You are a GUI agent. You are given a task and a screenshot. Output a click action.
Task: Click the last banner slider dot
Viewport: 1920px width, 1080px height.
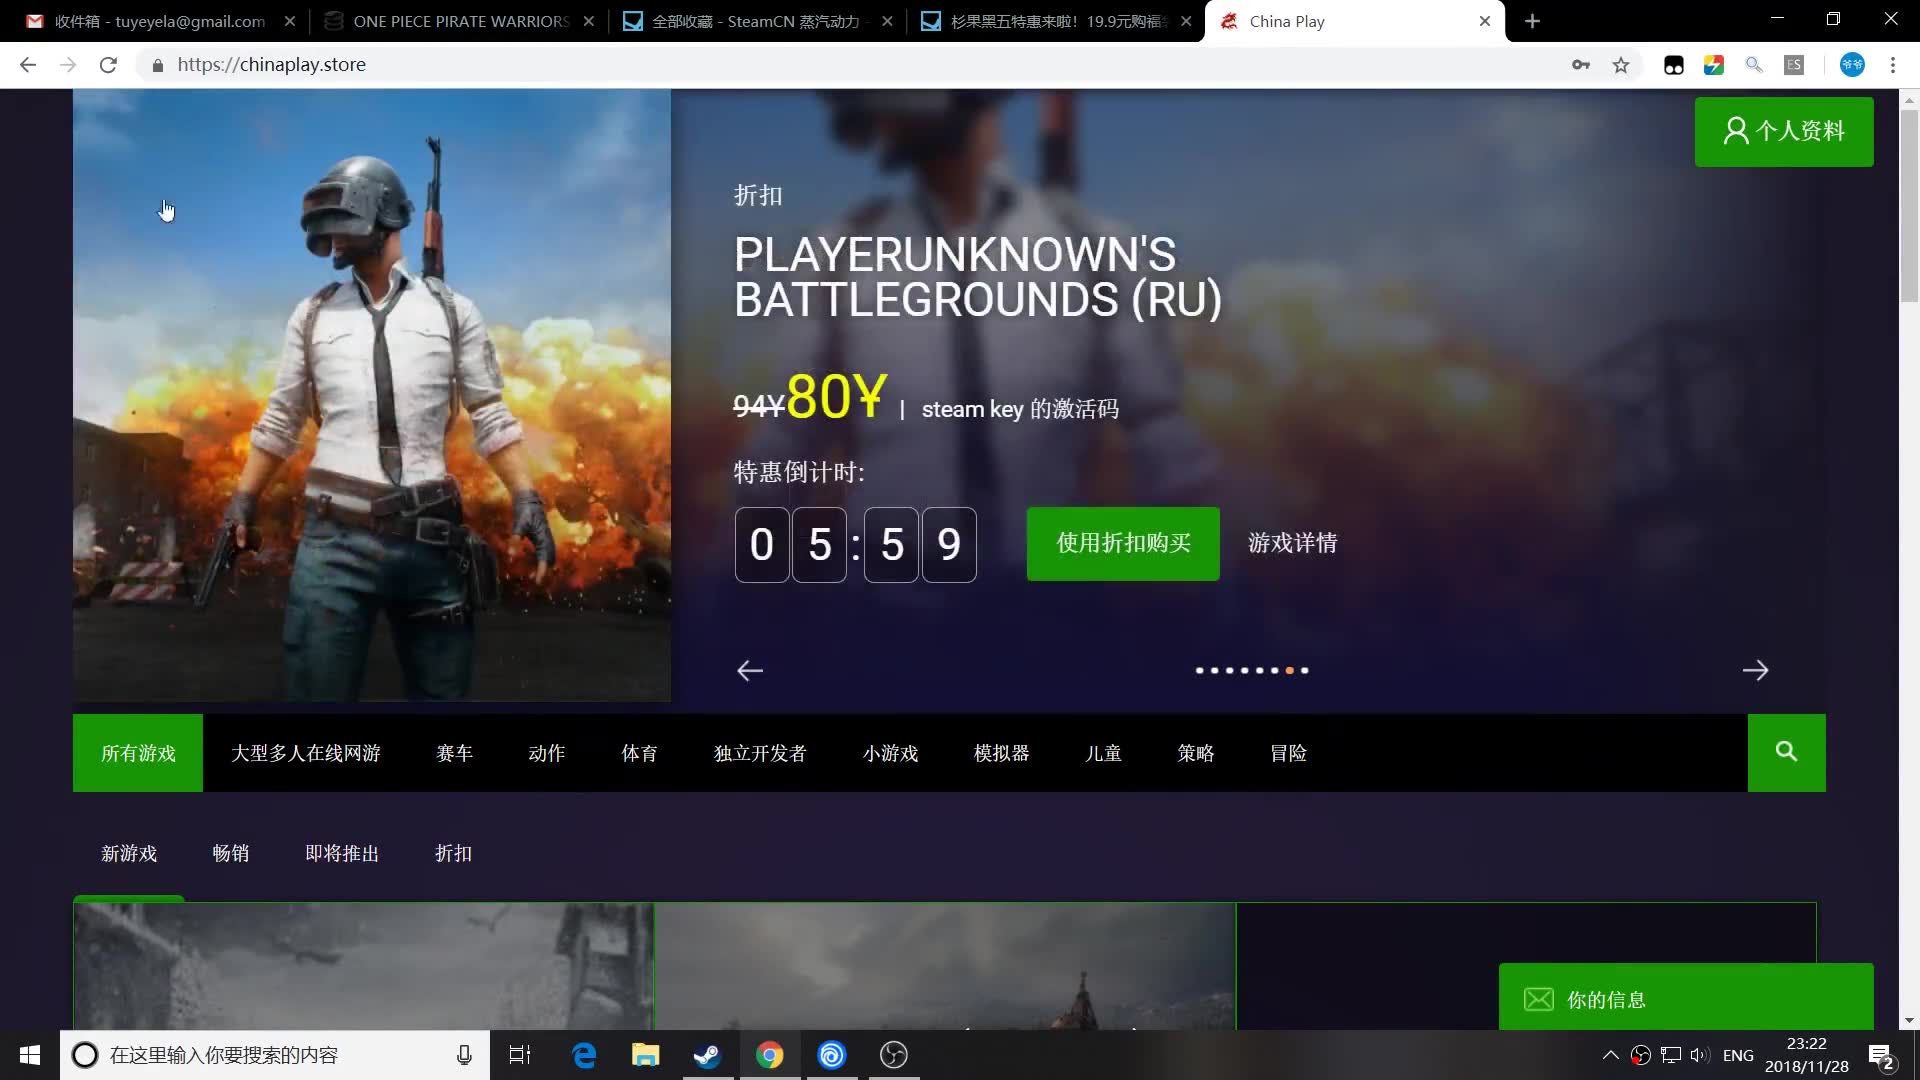(x=1304, y=670)
